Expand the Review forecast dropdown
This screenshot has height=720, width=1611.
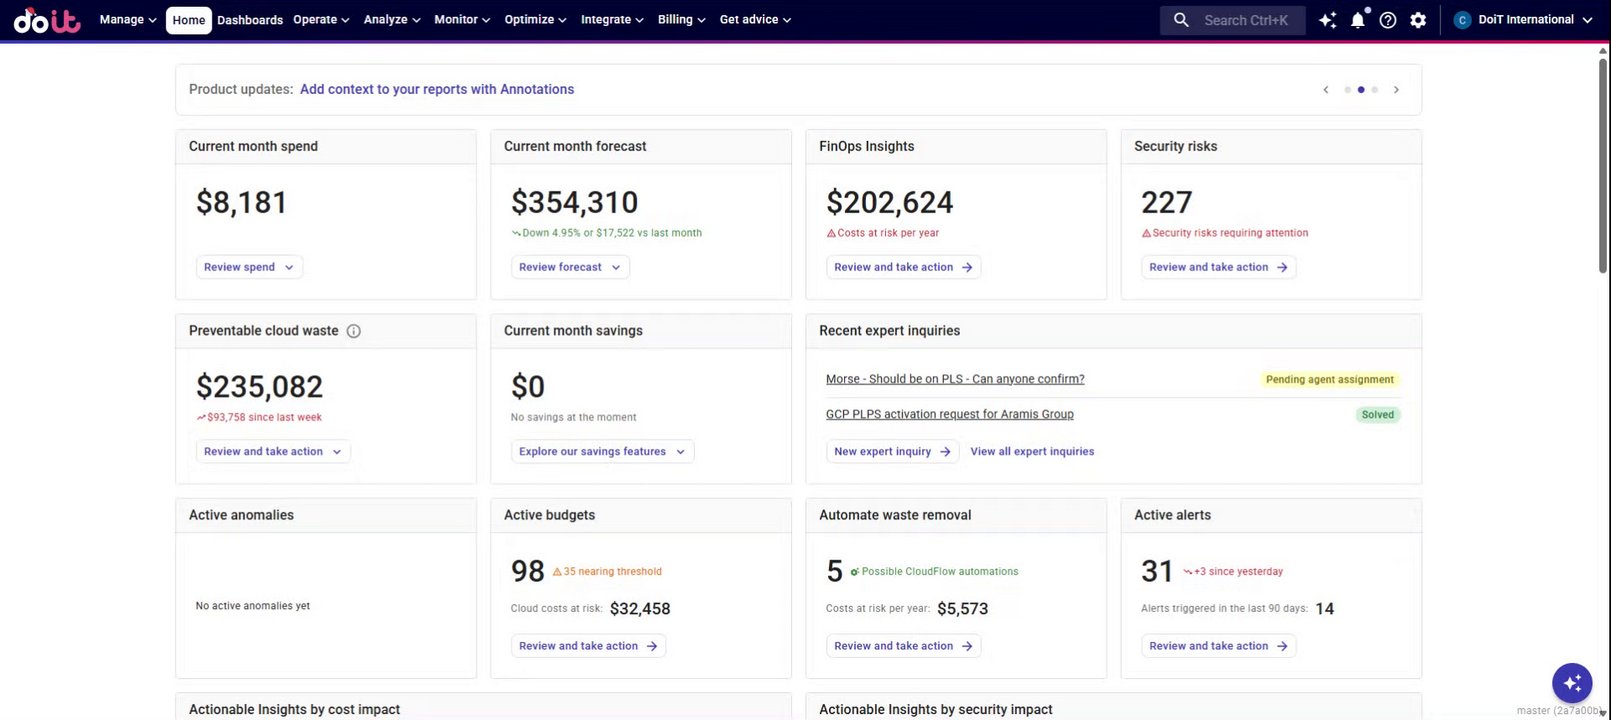(x=570, y=267)
